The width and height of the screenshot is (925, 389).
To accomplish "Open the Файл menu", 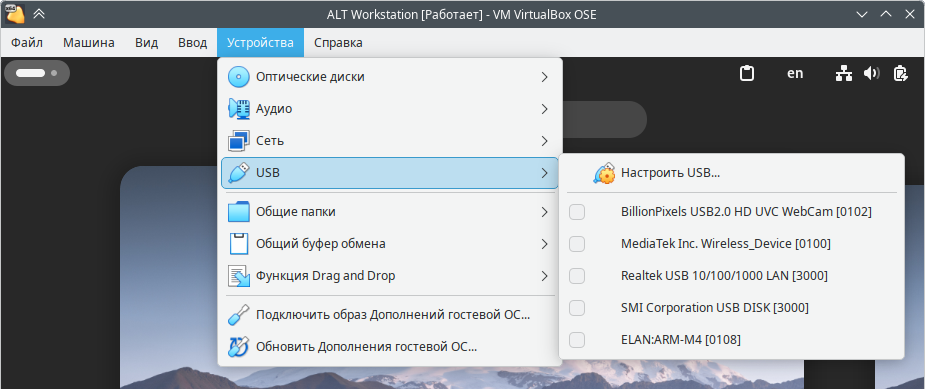I will [27, 43].
